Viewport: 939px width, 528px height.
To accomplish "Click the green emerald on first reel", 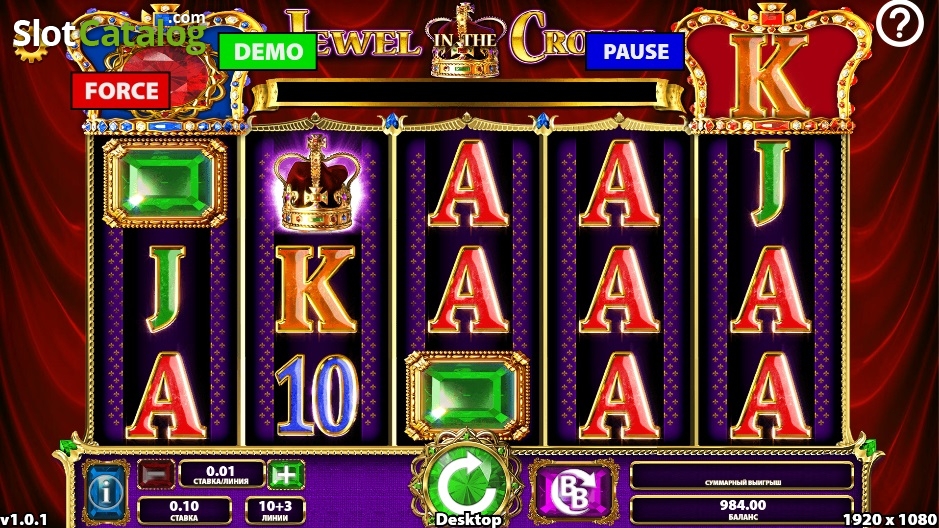I will 165,183.
